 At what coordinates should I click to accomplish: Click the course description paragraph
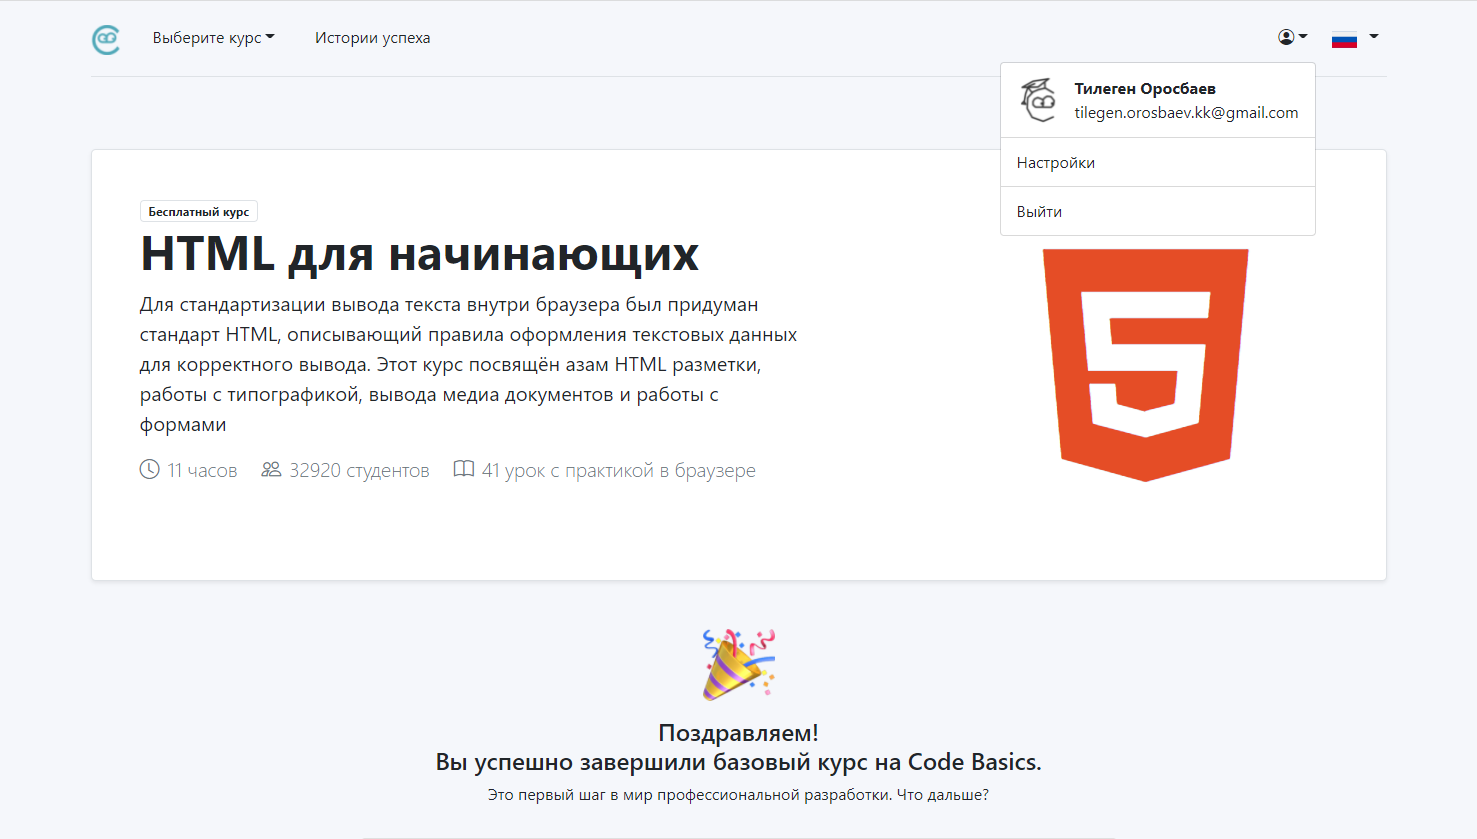[468, 365]
